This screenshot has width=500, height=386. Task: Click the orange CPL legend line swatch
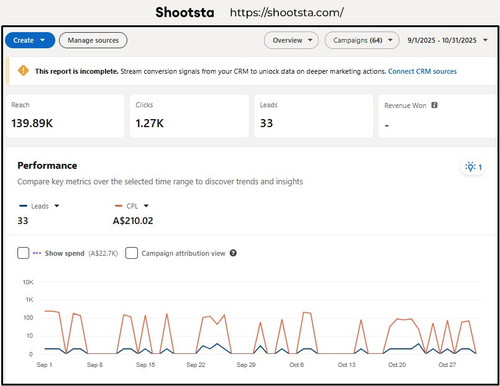tap(118, 206)
